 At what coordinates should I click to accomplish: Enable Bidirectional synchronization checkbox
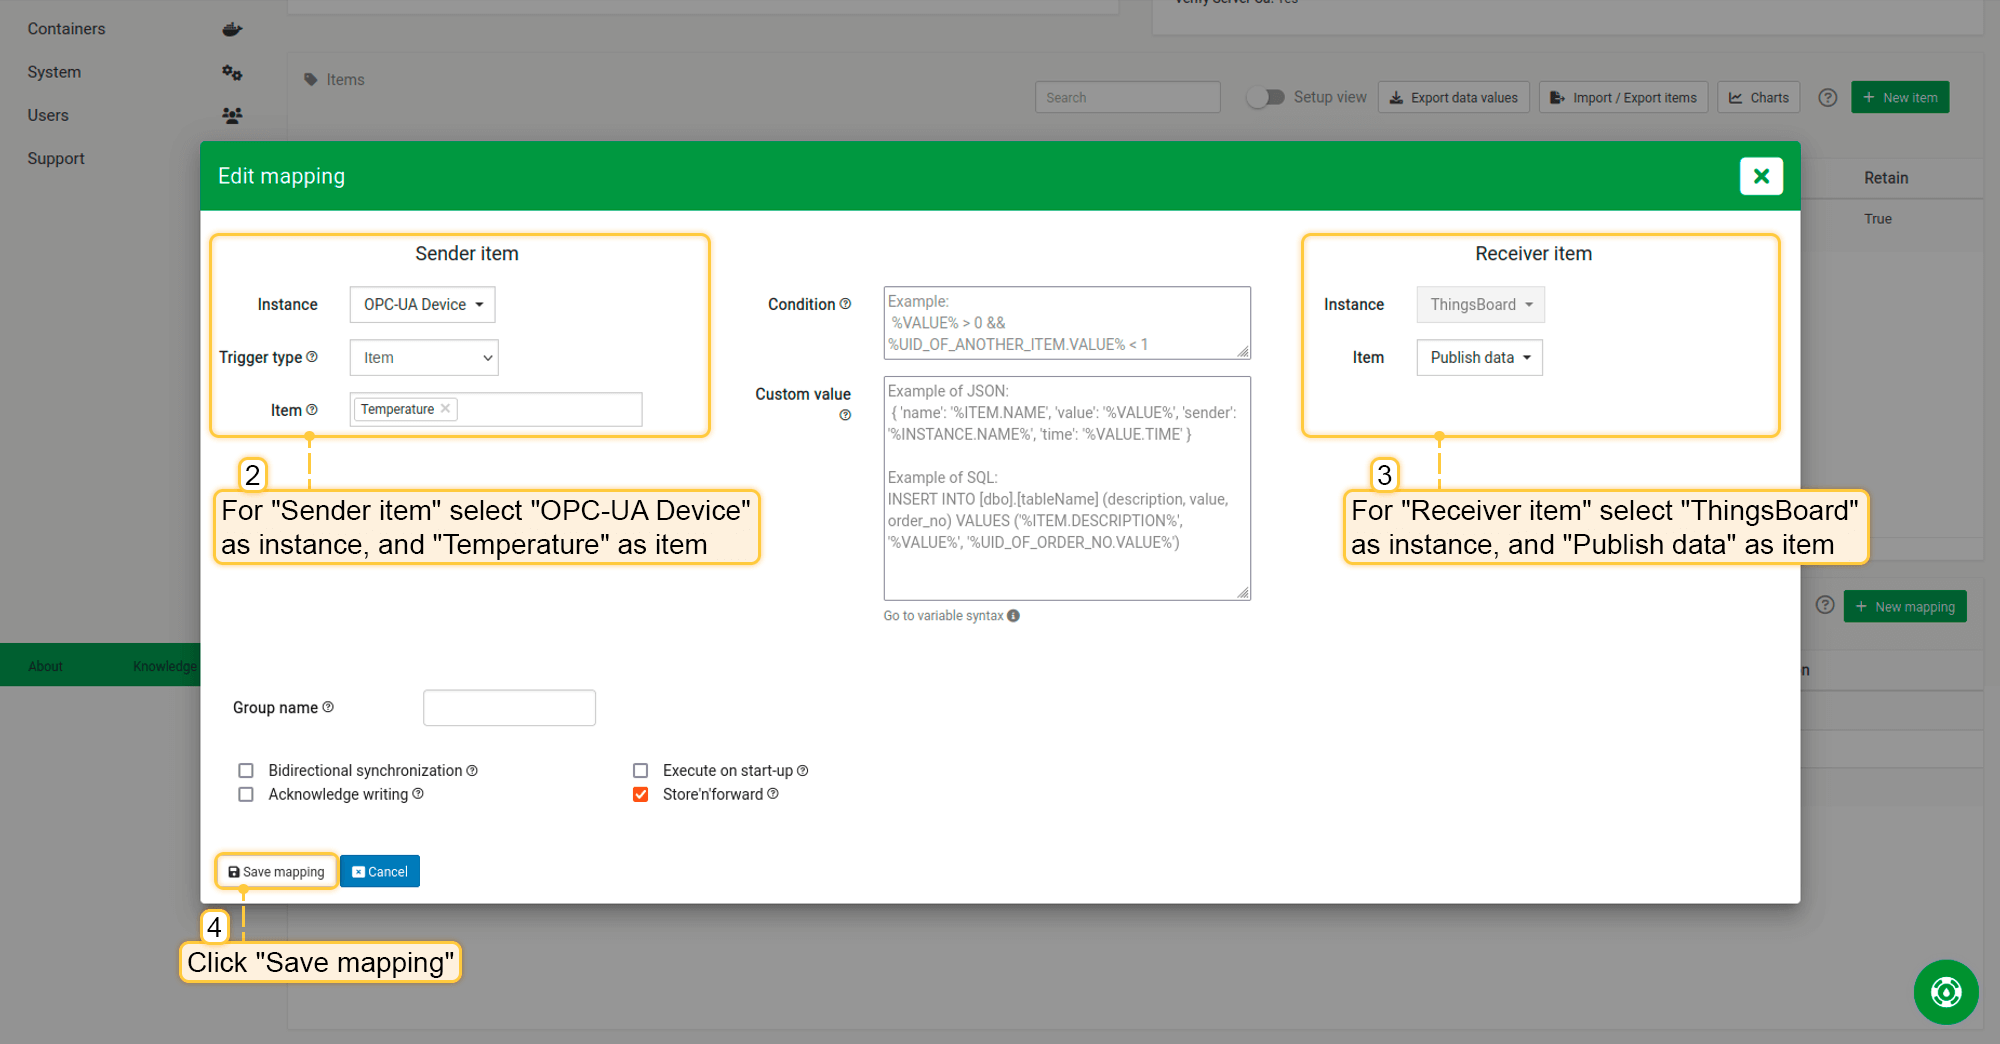(246, 771)
